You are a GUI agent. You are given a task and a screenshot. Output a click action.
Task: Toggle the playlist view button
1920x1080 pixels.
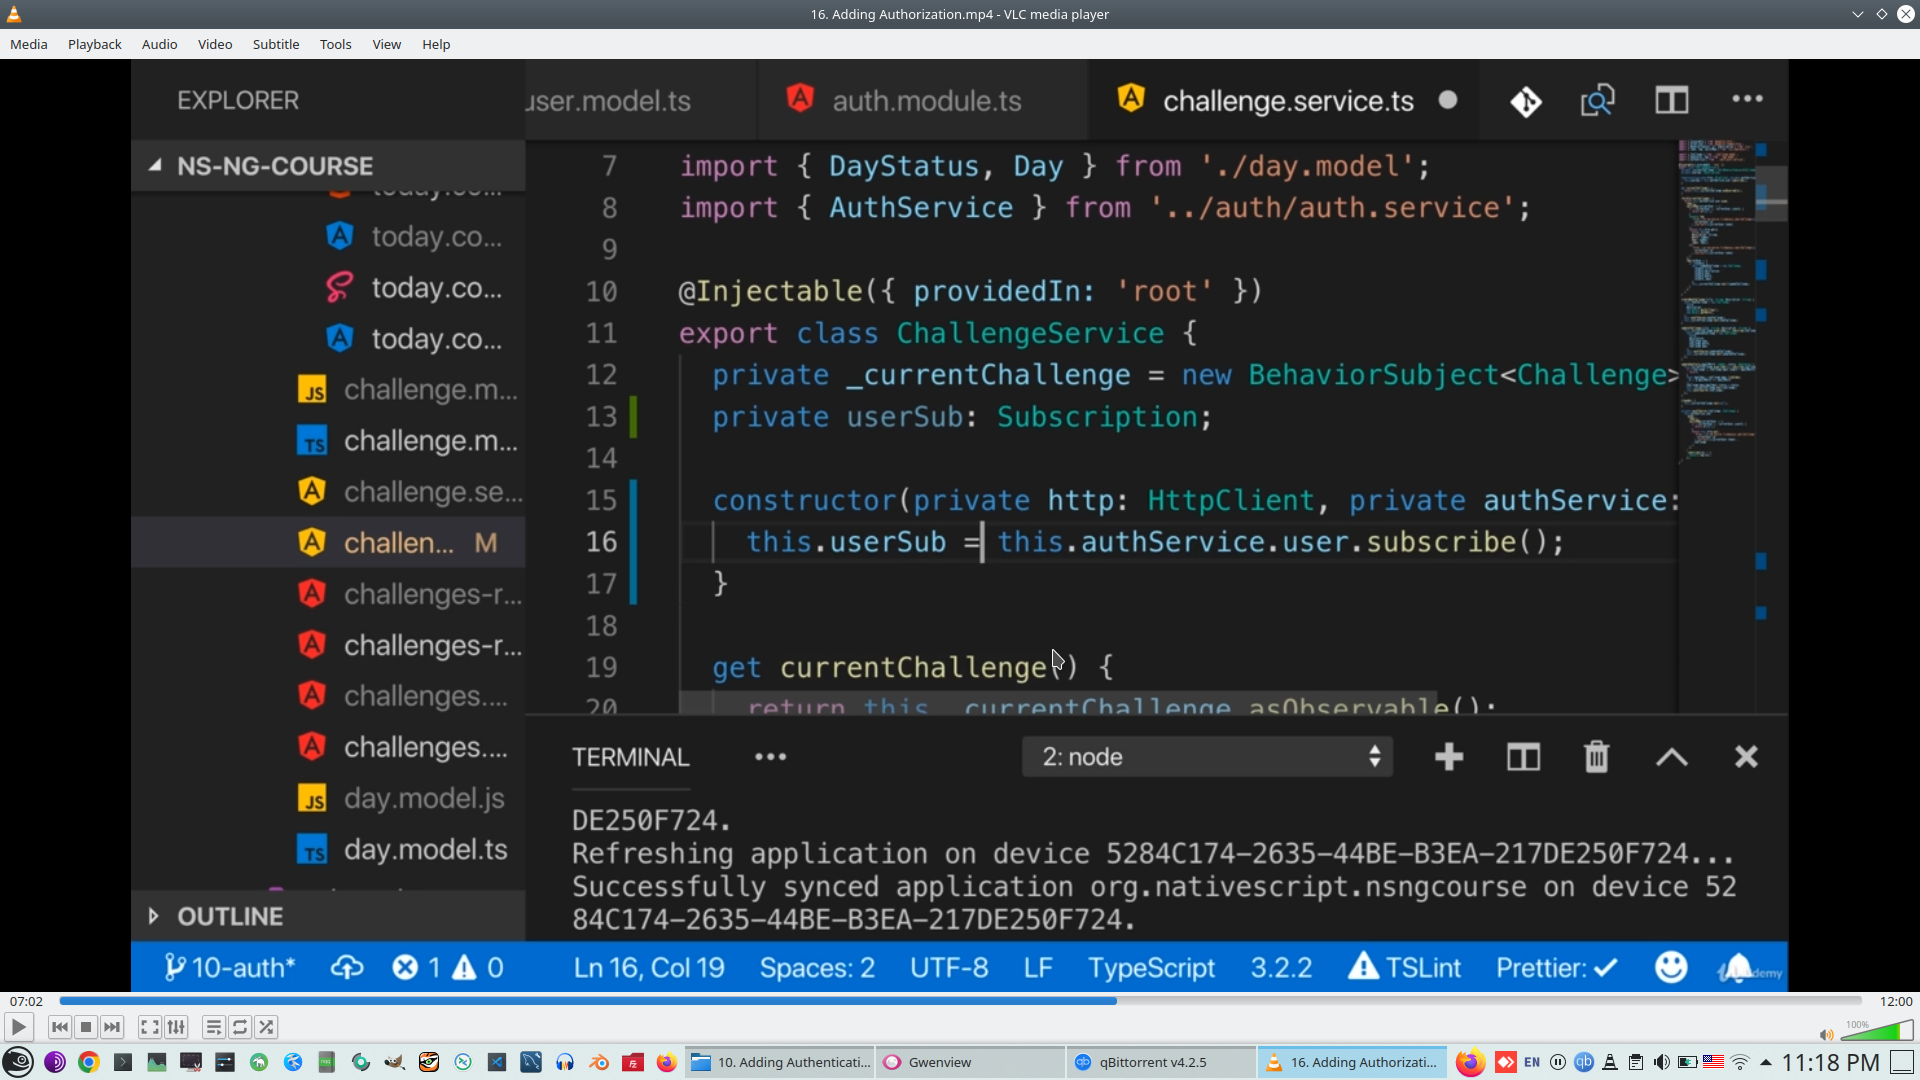(x=213, y=1027)
